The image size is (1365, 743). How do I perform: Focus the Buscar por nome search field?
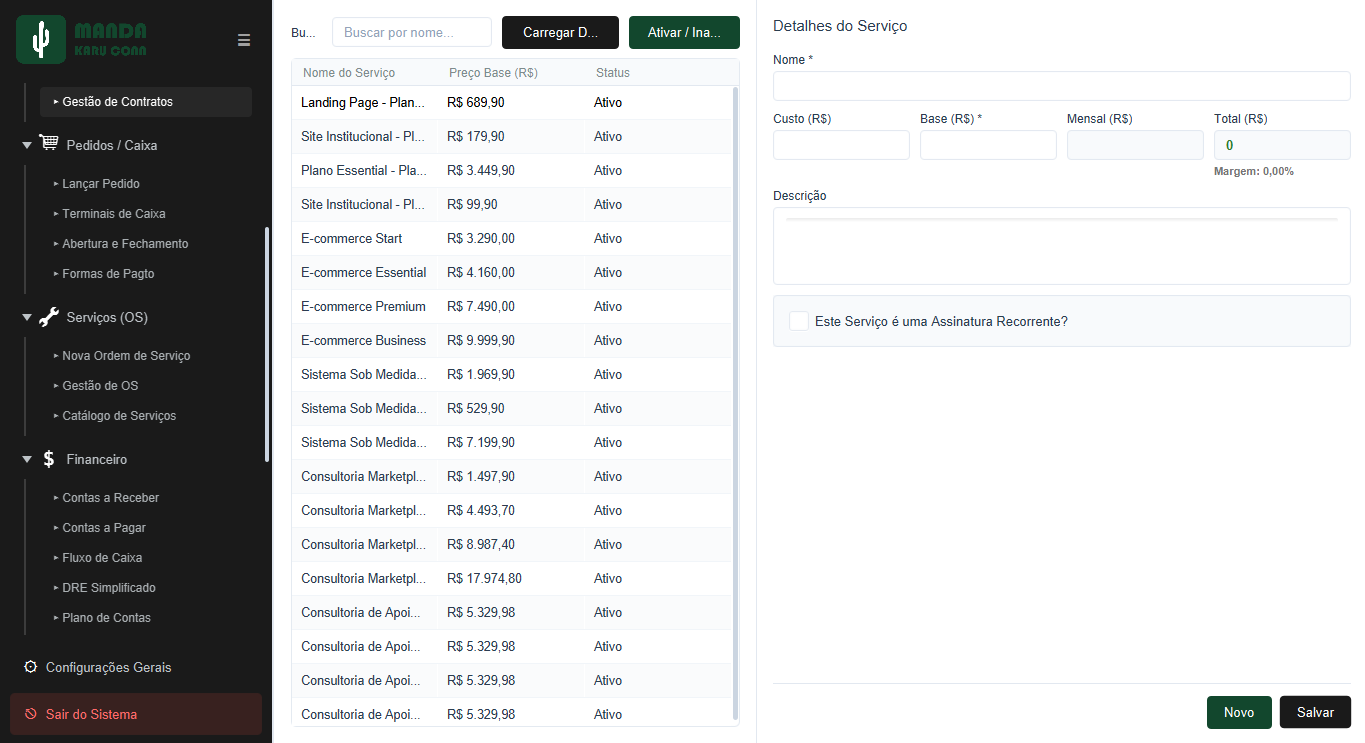(x=412, y=32)
